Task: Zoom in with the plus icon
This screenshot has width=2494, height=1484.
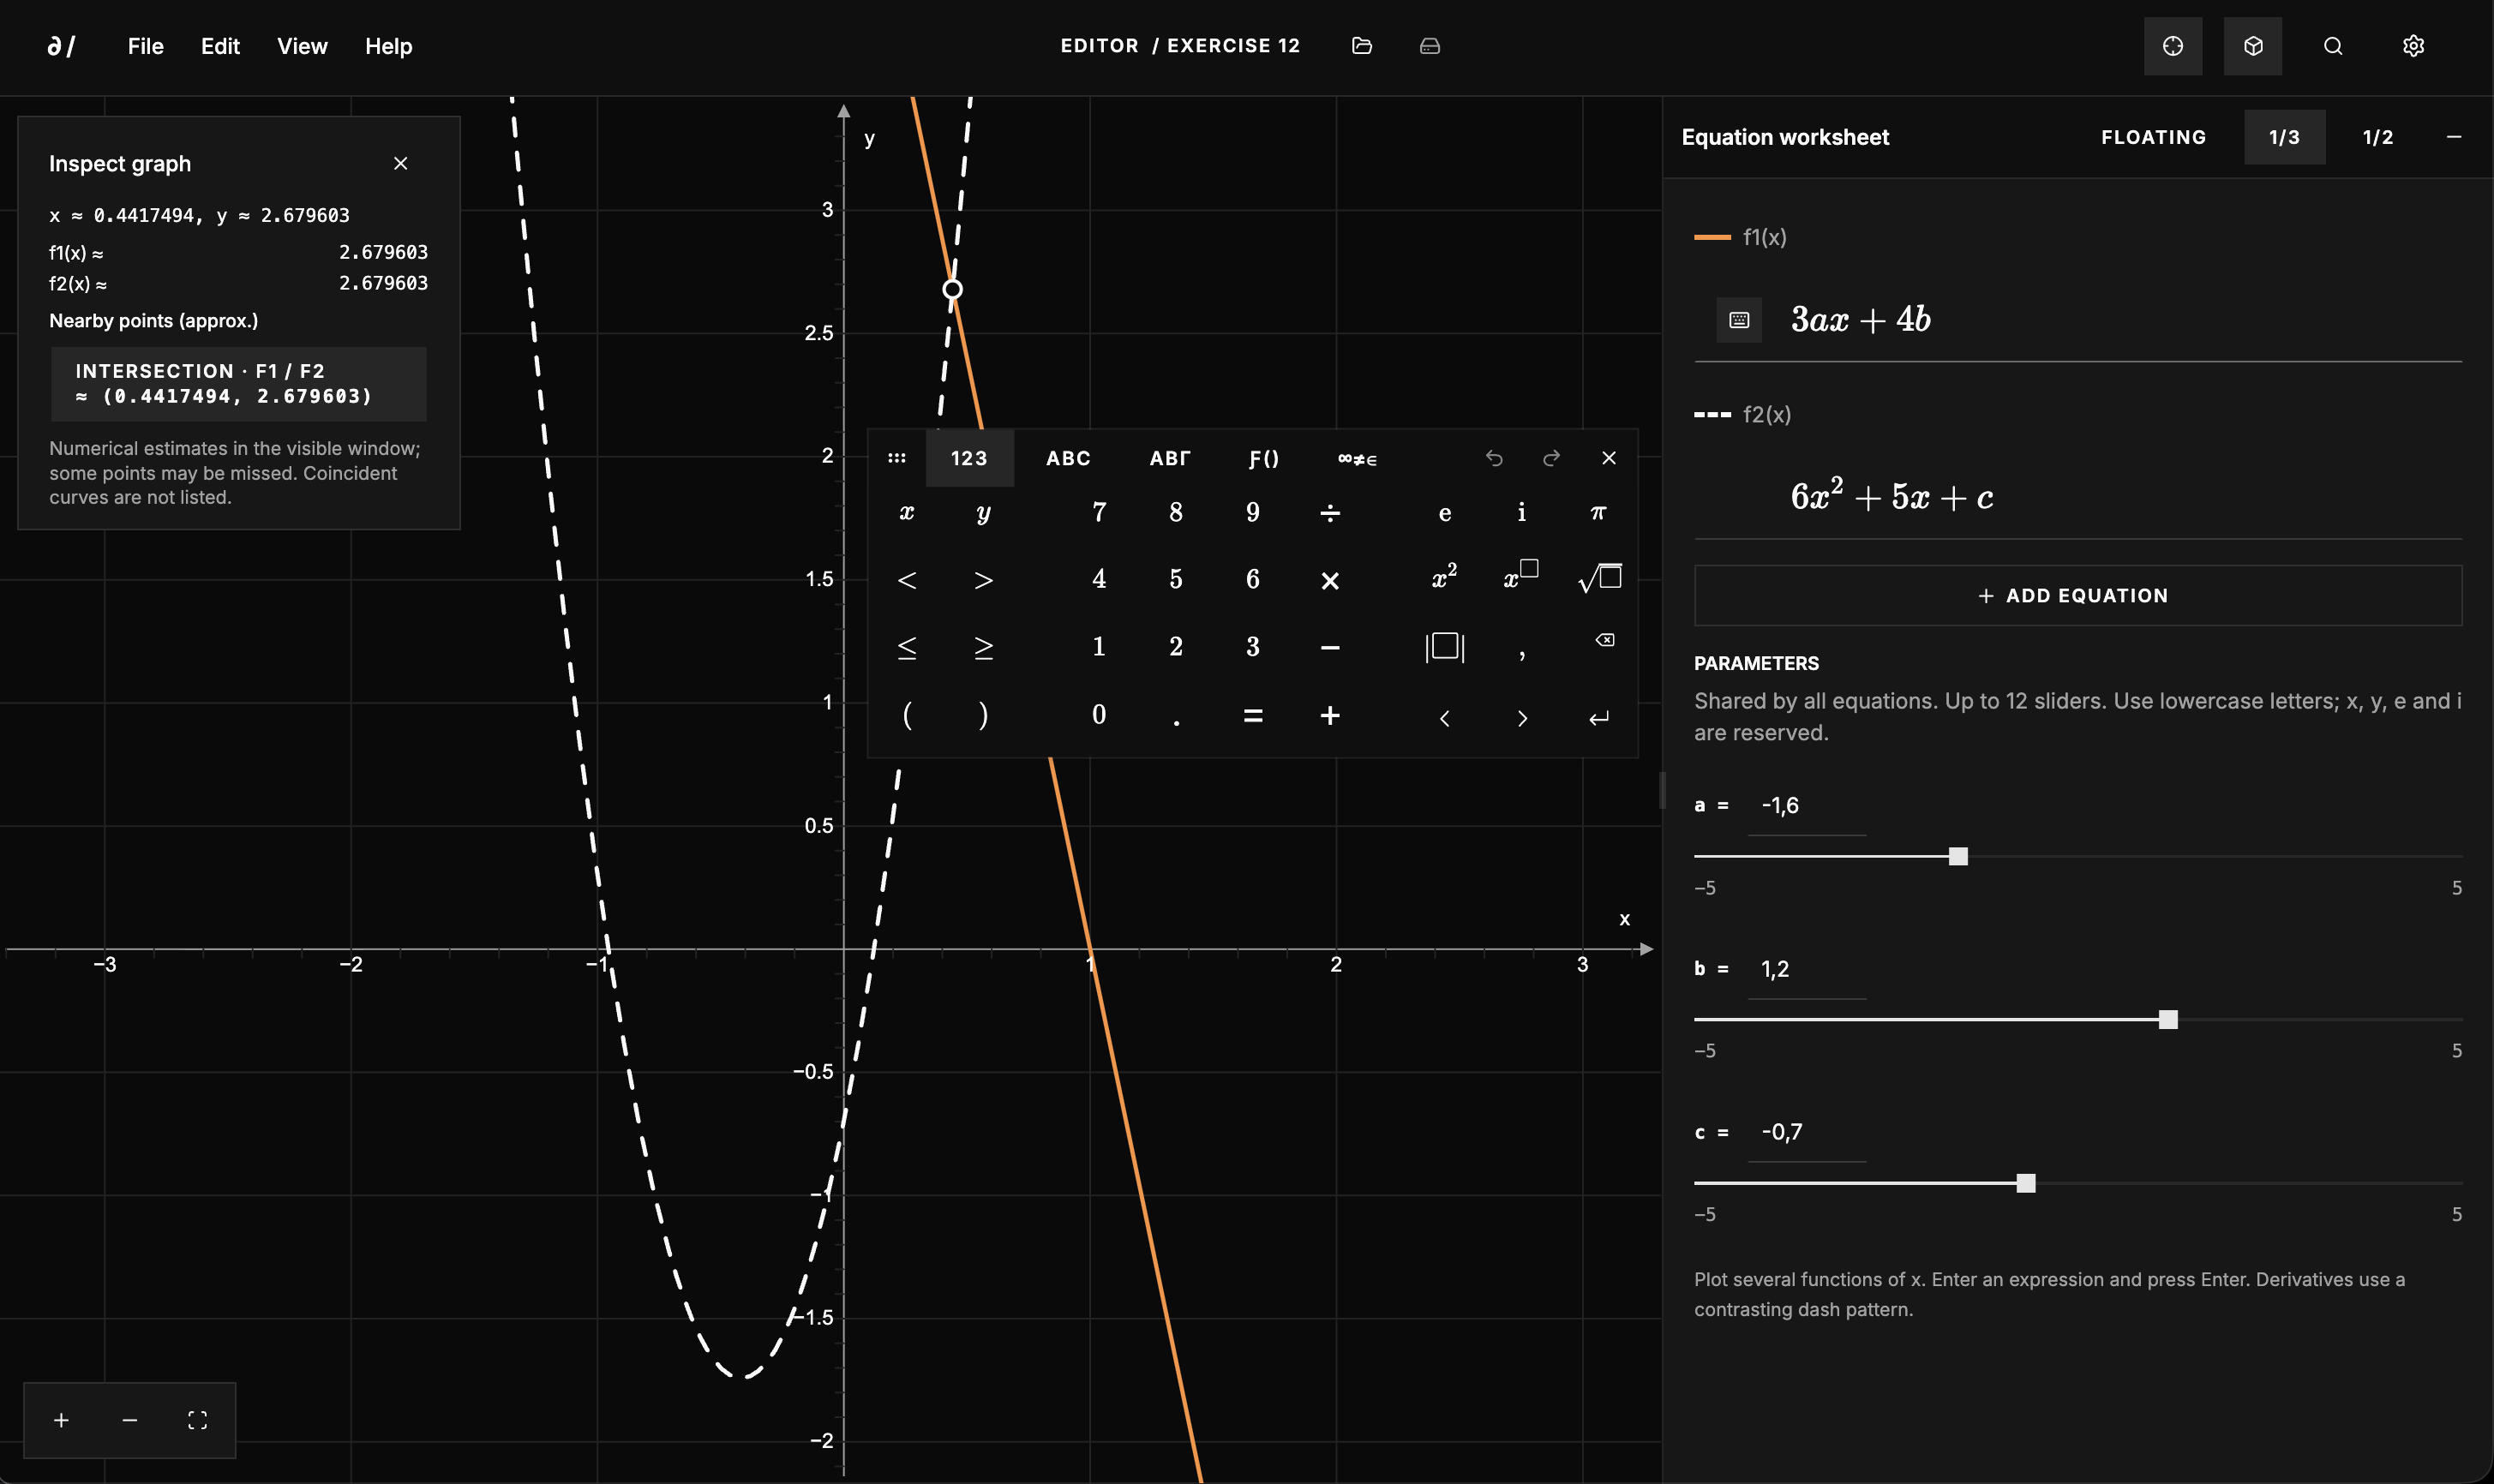Action: pyautogui.click(x=61, y=1420)
